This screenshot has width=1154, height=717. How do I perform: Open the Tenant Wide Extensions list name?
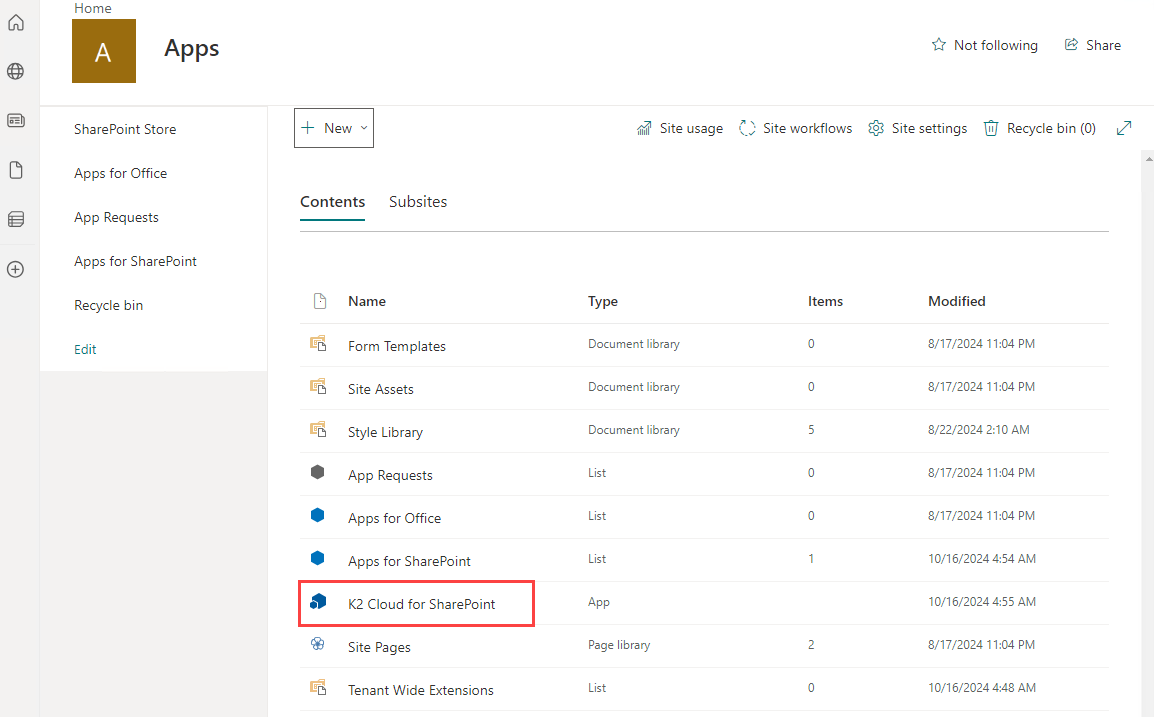click(421, 690)
